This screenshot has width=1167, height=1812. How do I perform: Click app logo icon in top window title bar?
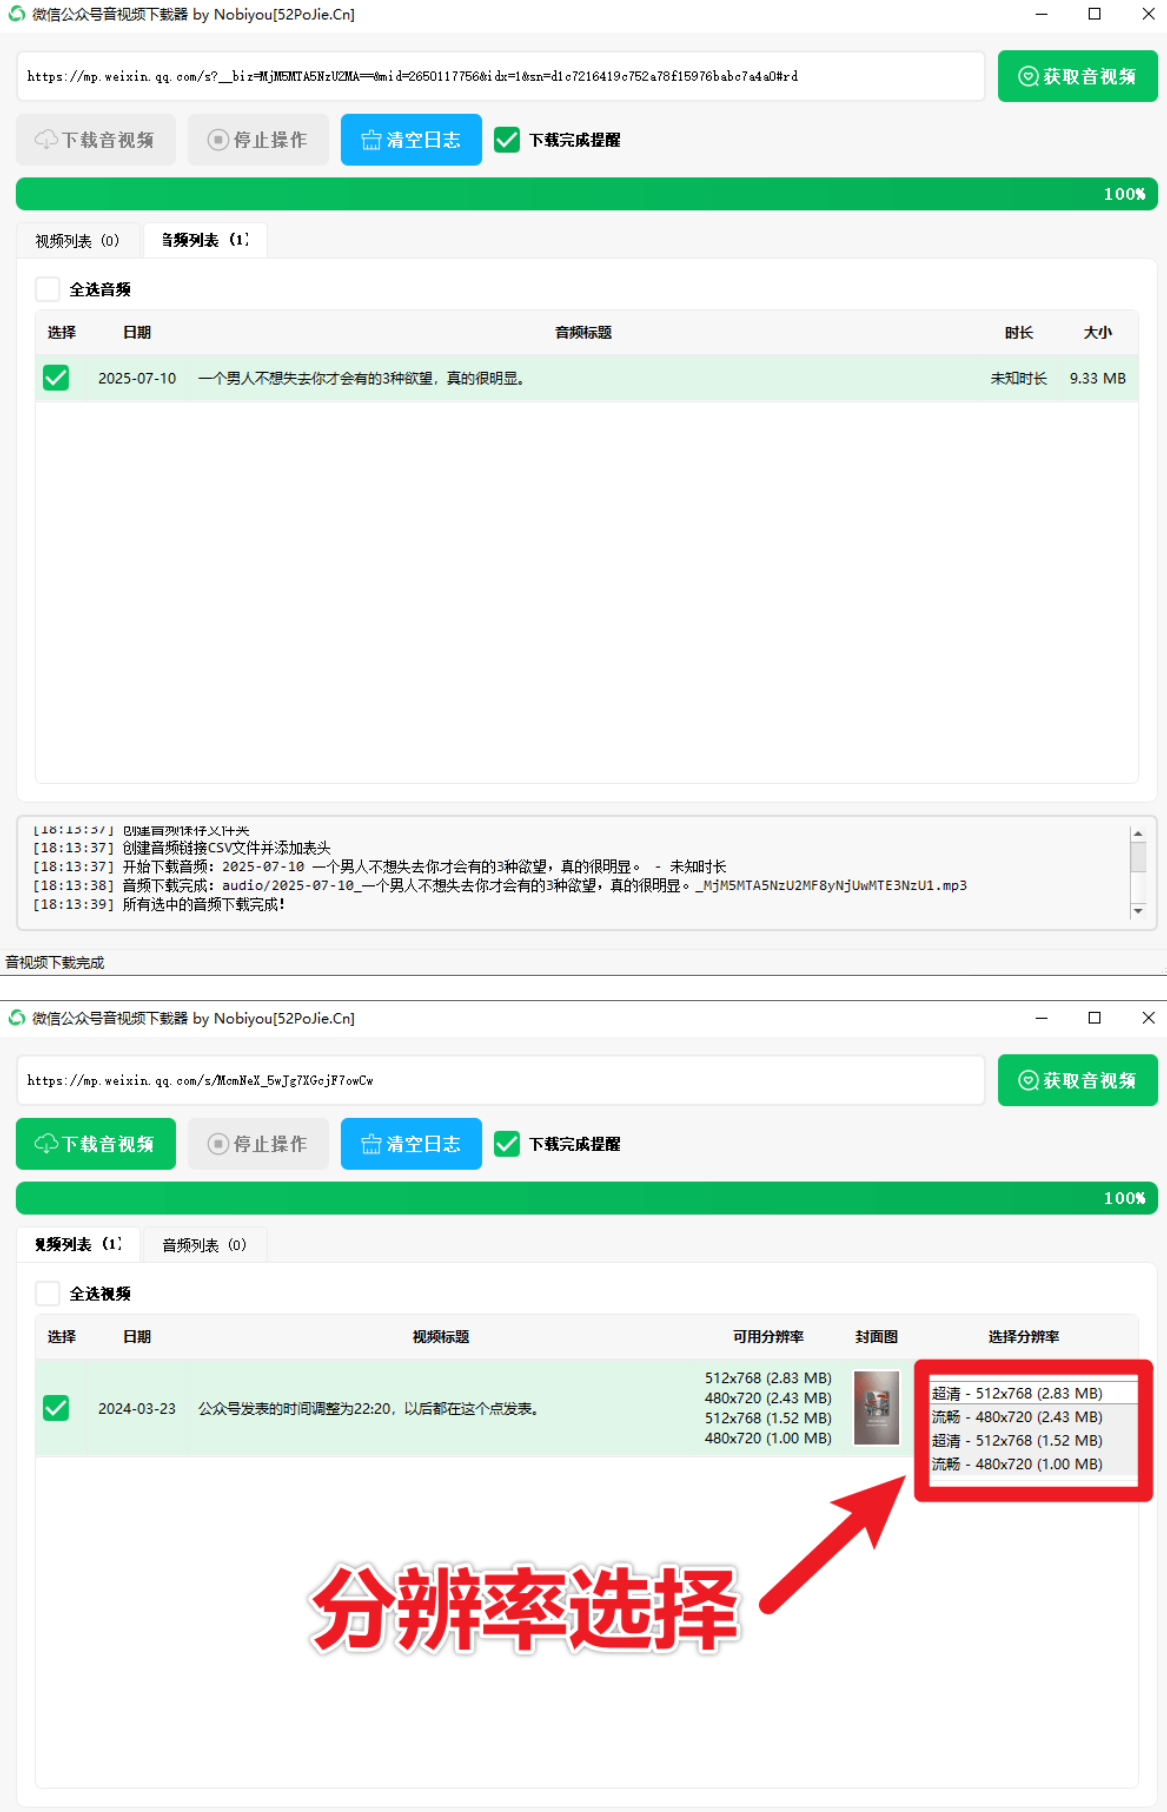point(16,14)
